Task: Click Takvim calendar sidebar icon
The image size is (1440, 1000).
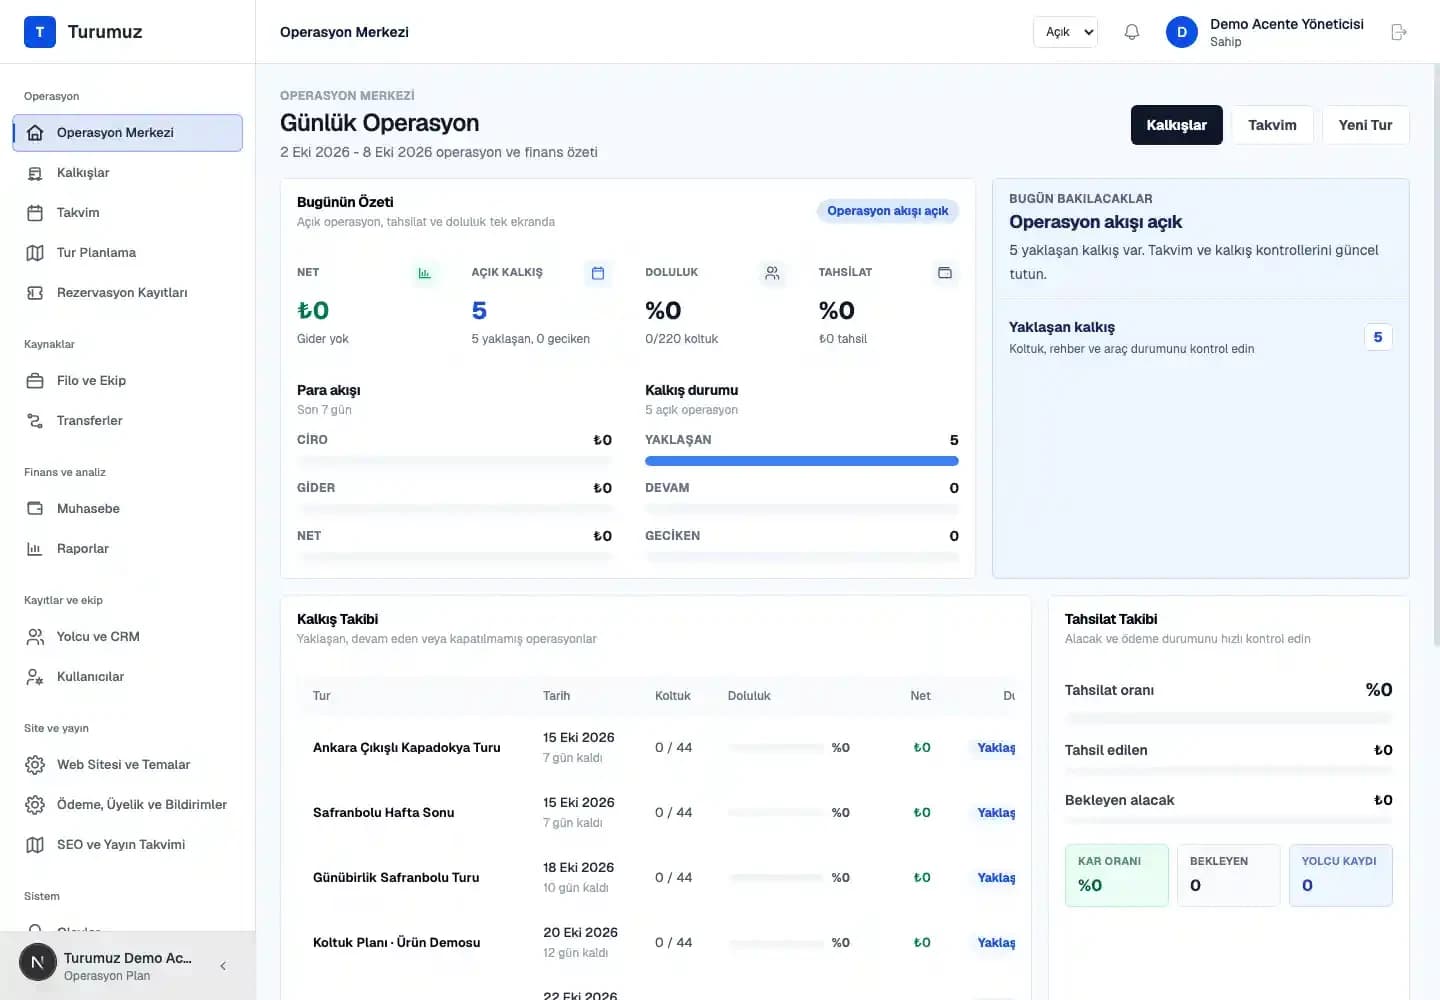Action: pos(35,213)
